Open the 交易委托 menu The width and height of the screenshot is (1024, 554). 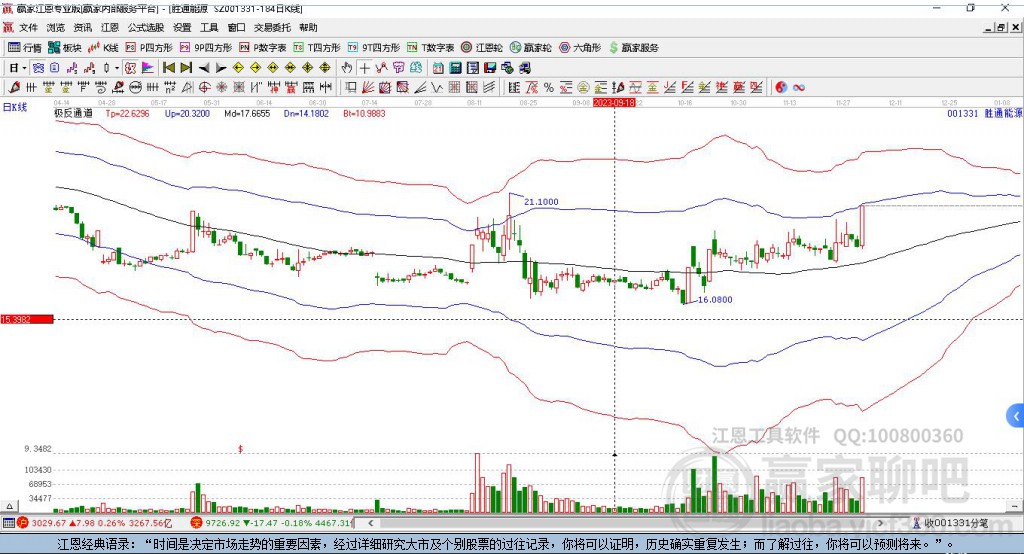[272, 27]
